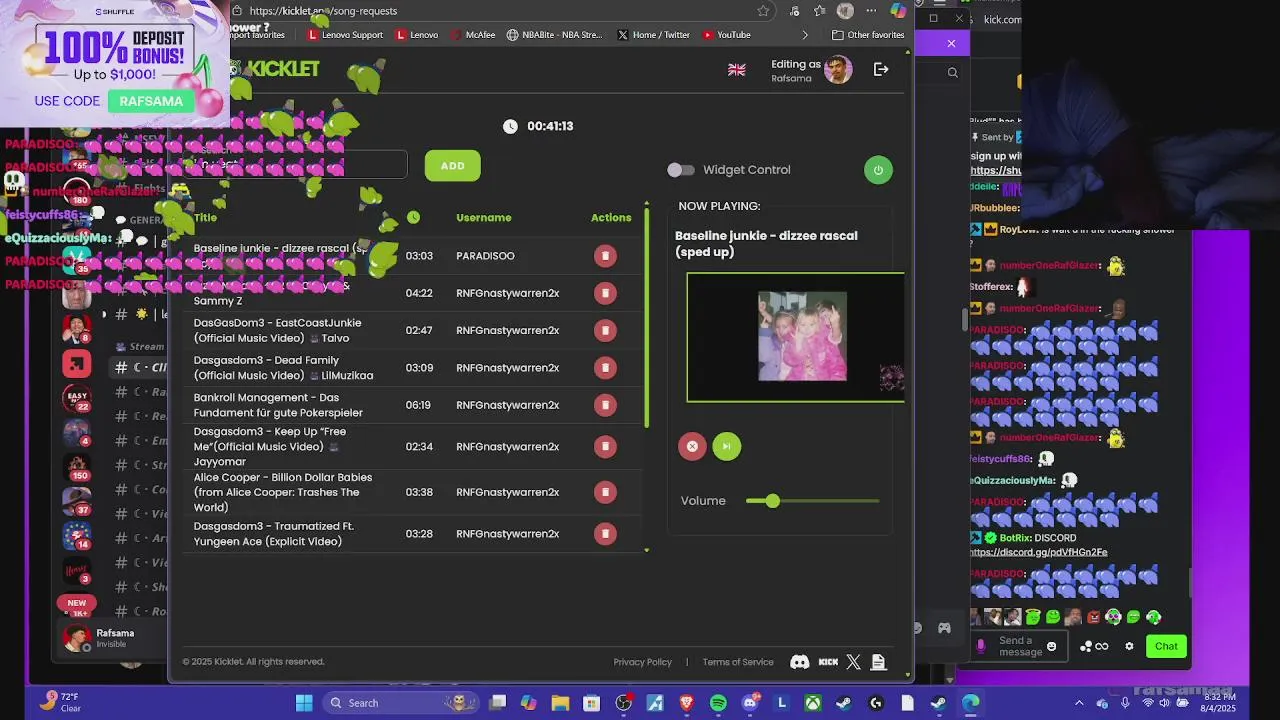
Task: Open YouTube bookmark in favorites bar
Action: point(726,35)
